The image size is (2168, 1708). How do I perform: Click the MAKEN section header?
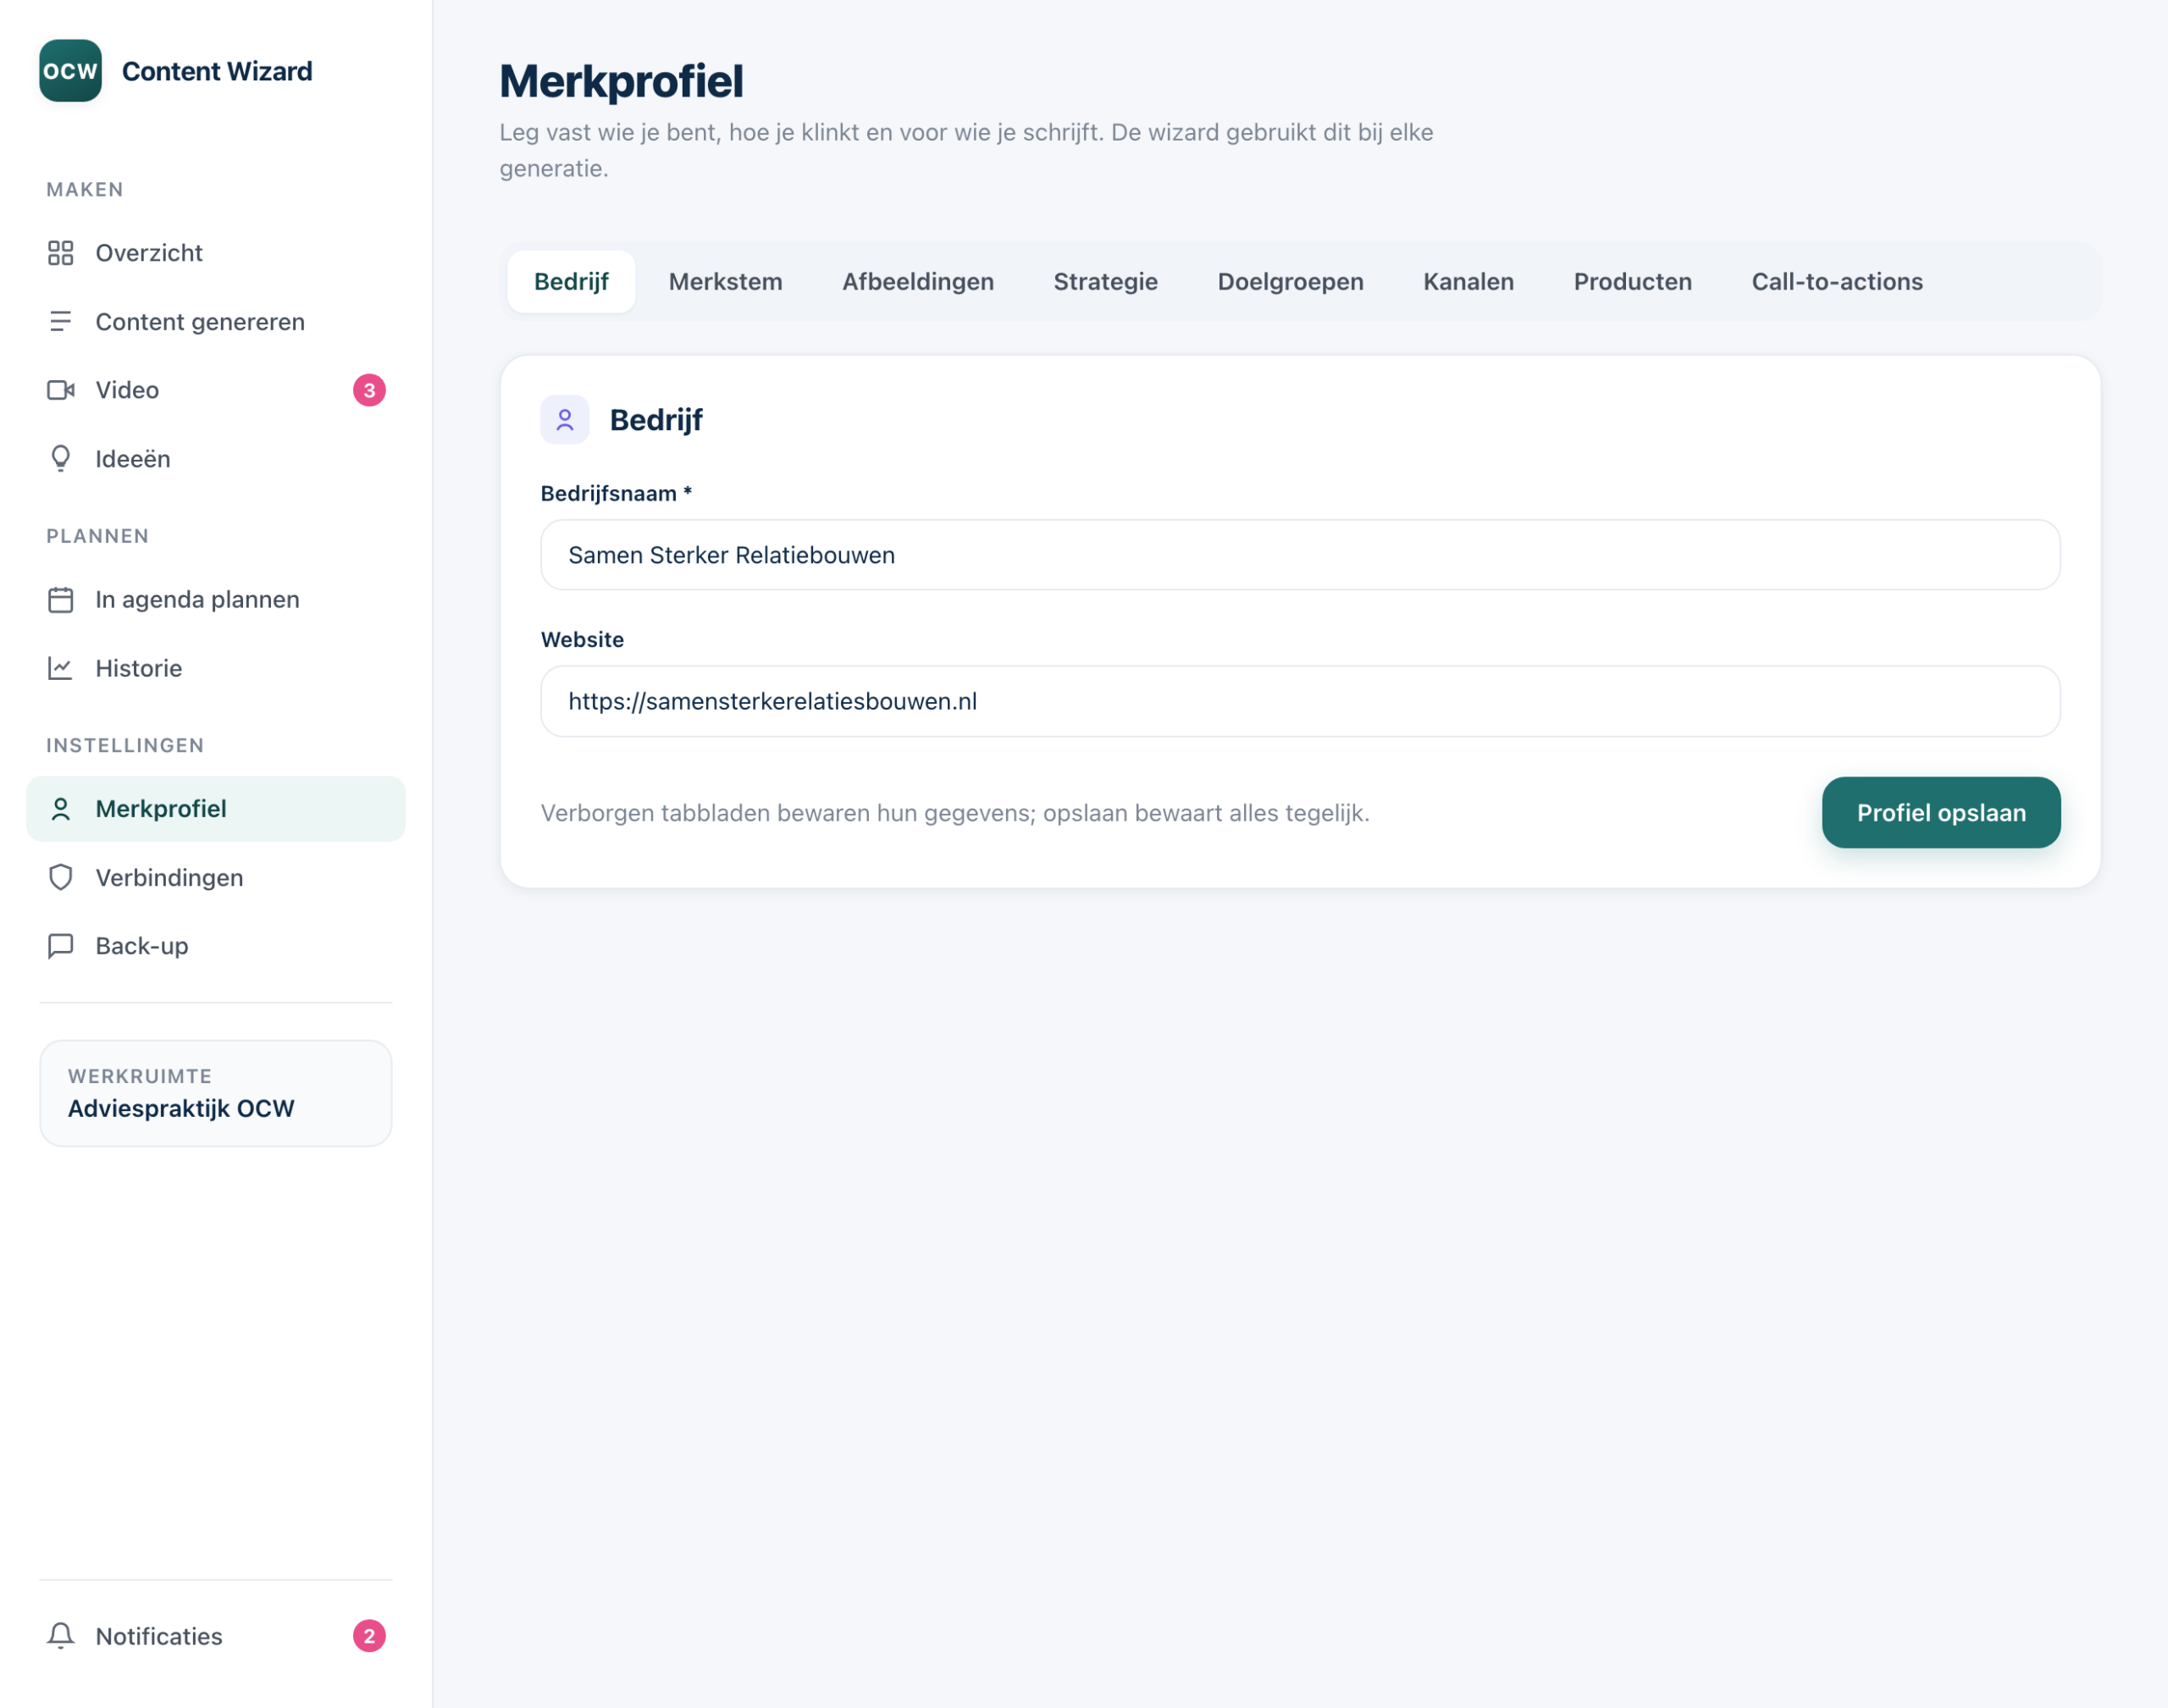[x=85, y=190]
